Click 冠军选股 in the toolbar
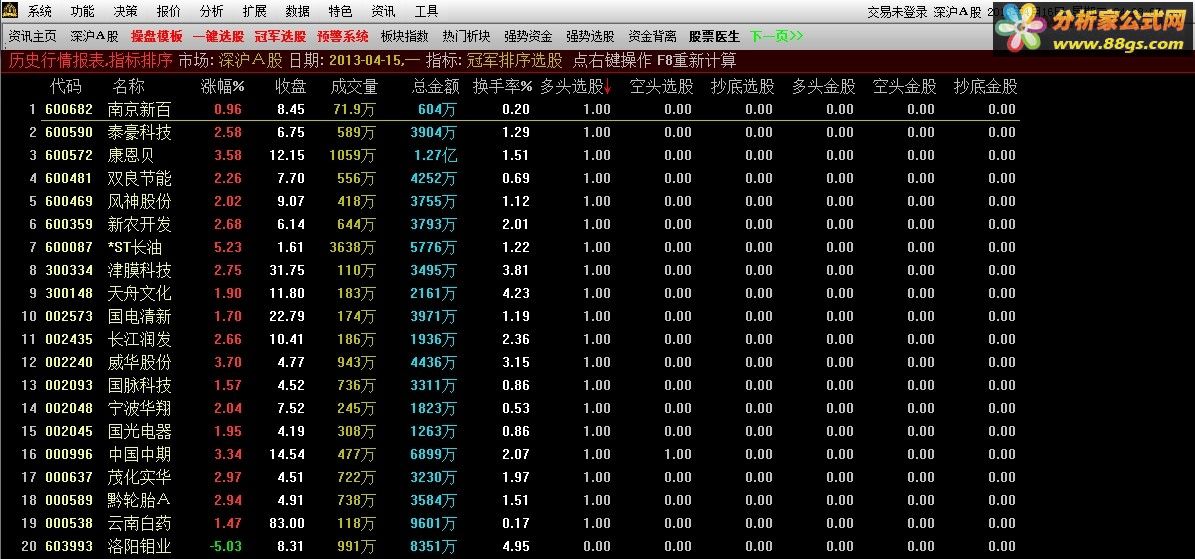This screenshot has height=559, width=1195. click(x=280, y=36)
